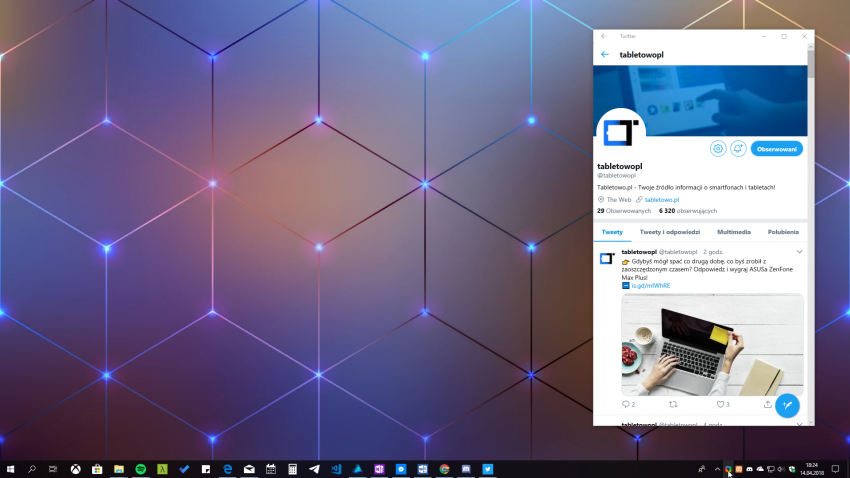Open profile settings gear icon
The height and width of the screenshot is (478, 850).
(717, 148)
